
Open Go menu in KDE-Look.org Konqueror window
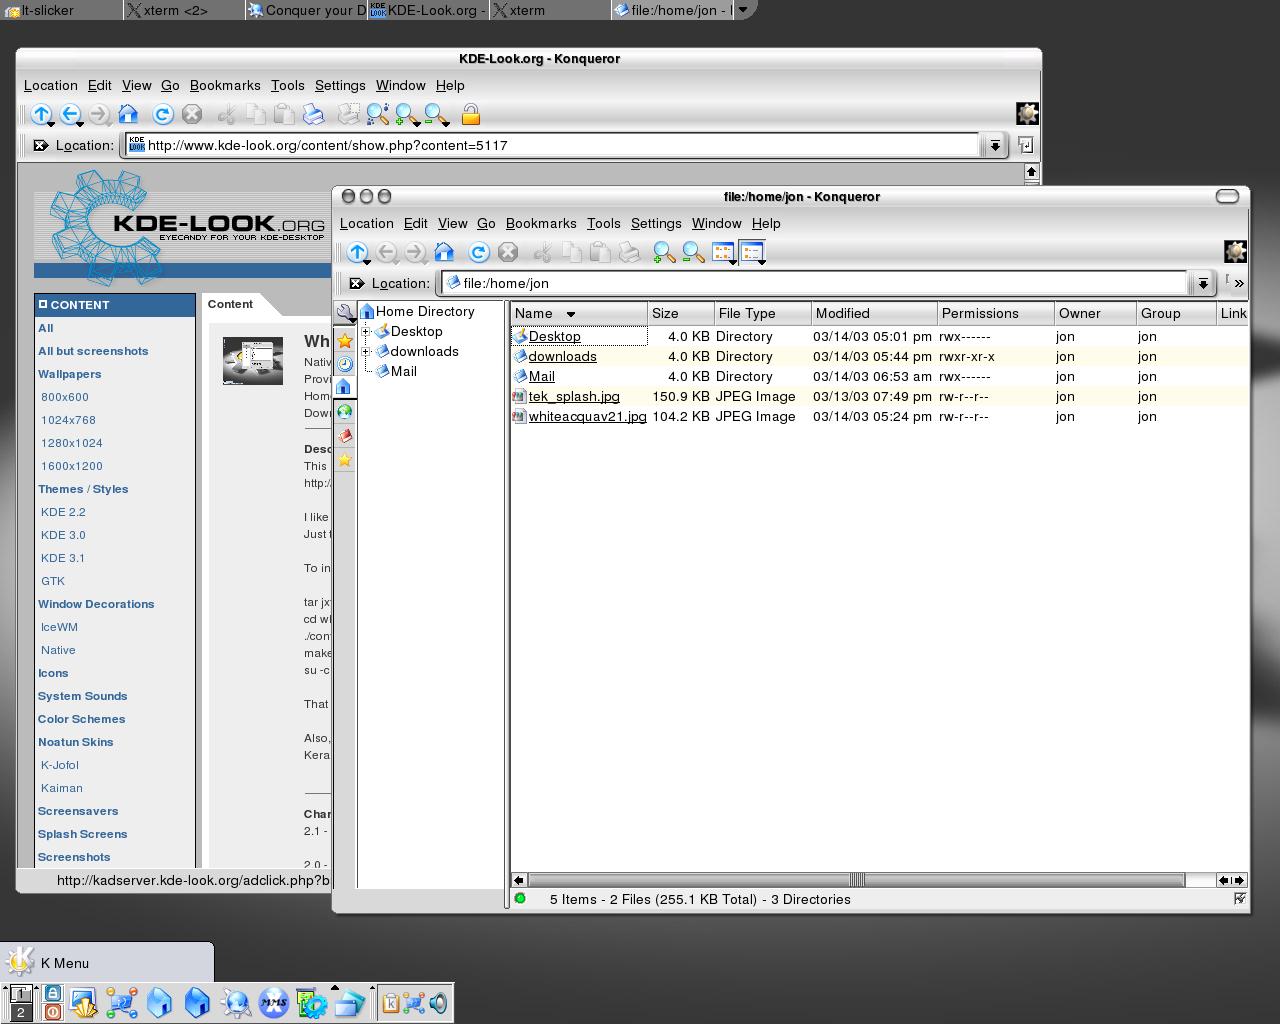[x=170, y=85]
